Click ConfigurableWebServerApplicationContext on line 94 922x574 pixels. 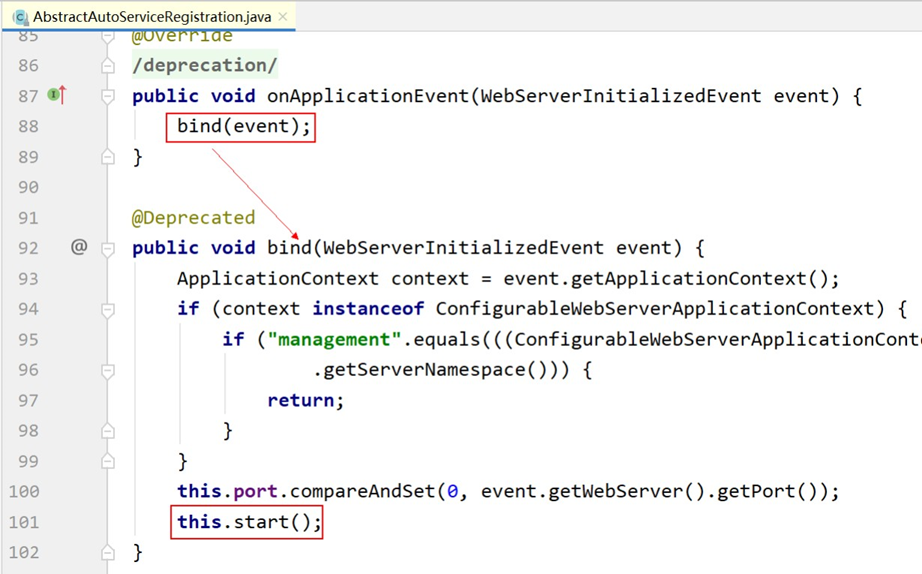click(x=654, y=309)
